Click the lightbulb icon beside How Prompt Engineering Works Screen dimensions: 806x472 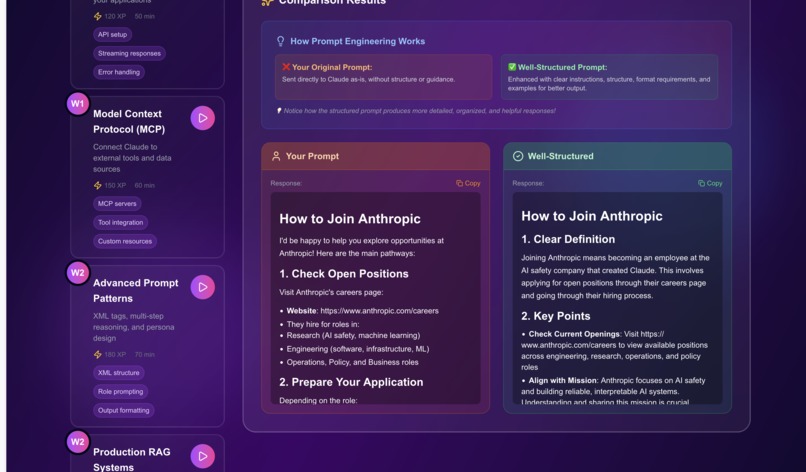[281, 41]
